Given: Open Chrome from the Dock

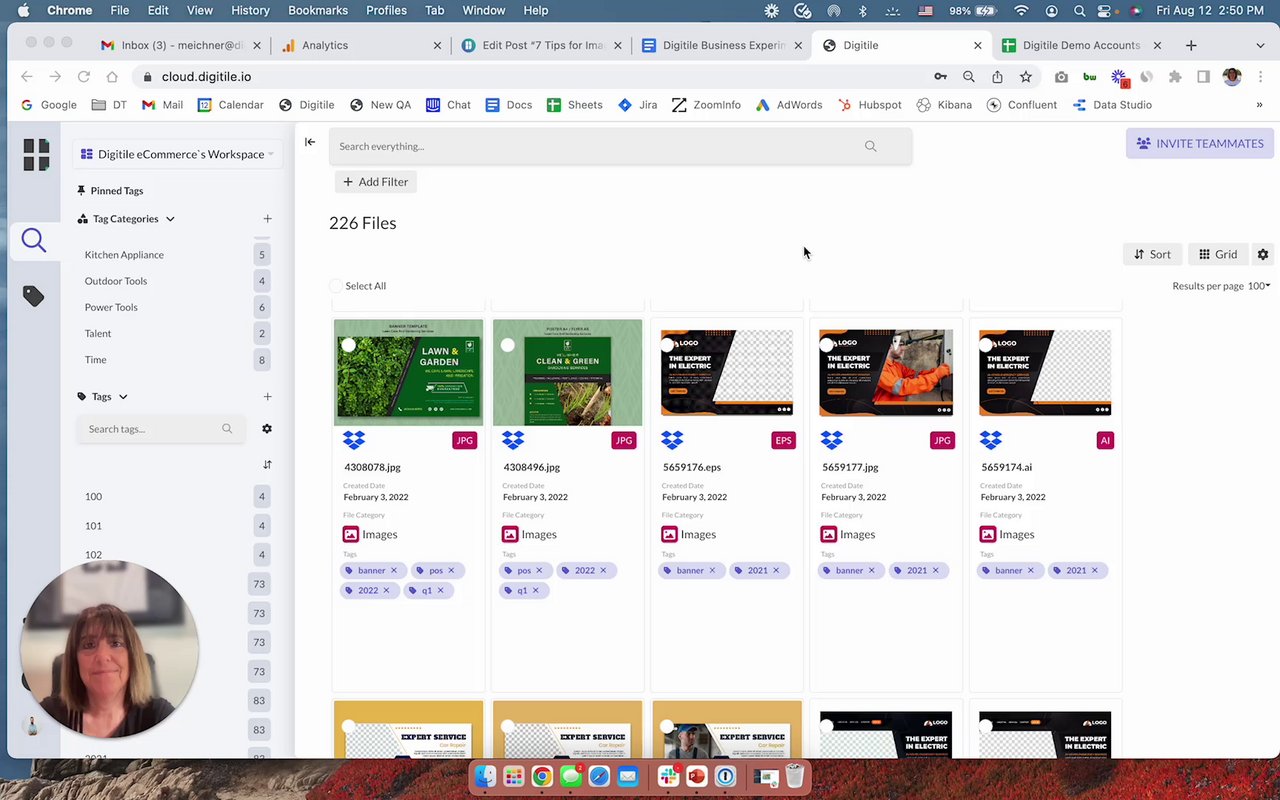Looking at the screenshot, I should pos(541,776).
